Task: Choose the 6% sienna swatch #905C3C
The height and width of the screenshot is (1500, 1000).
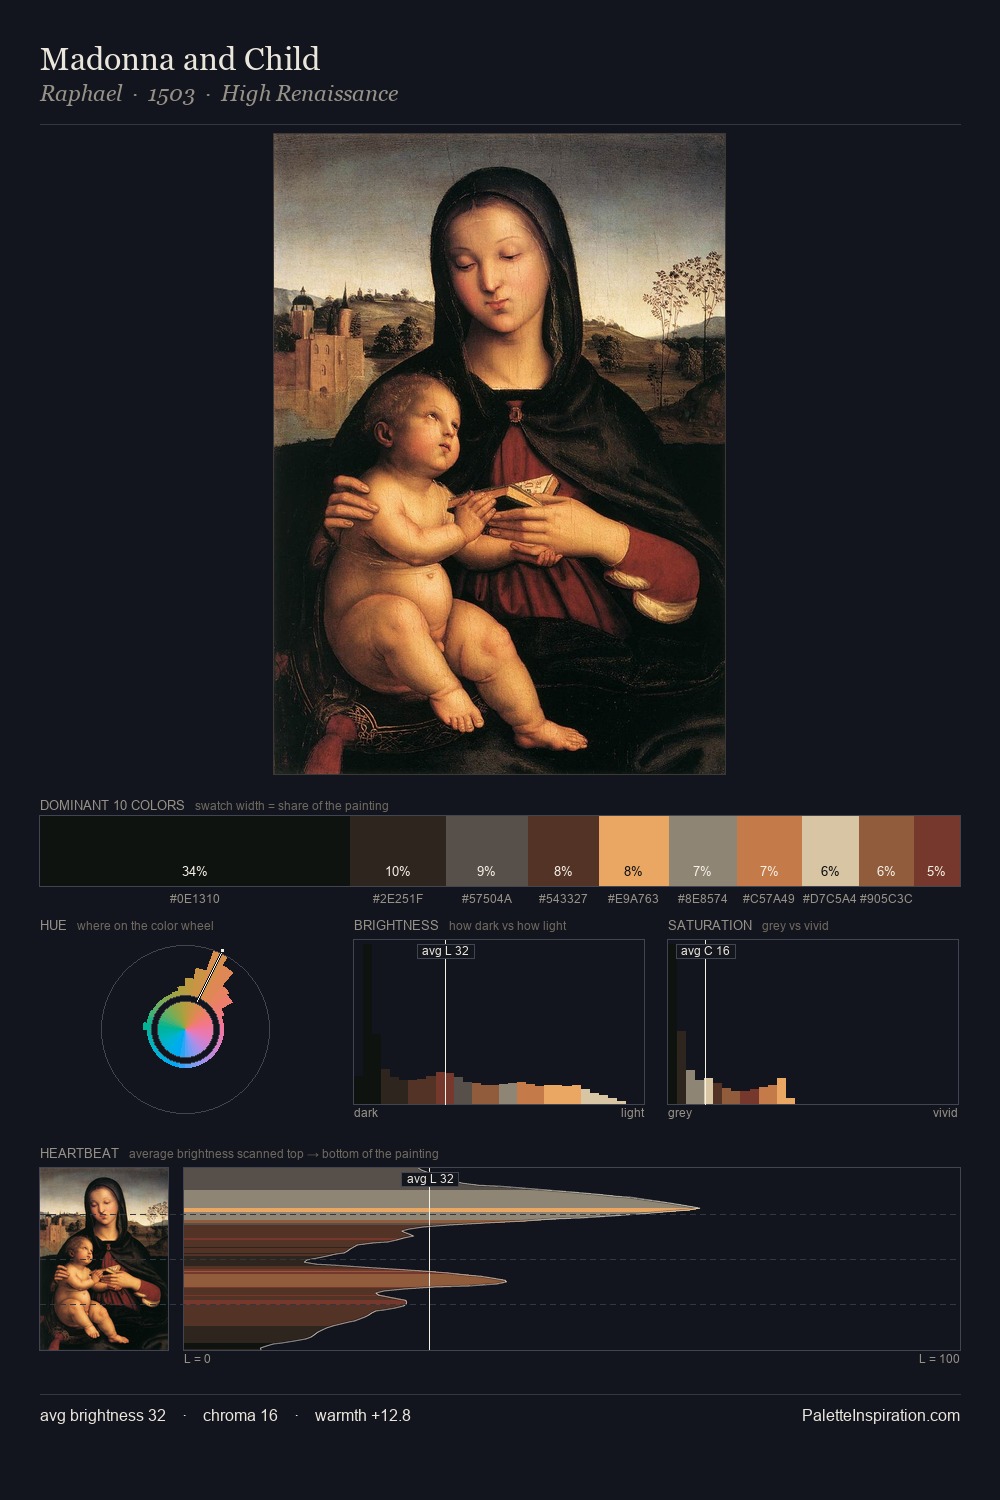Action: (886, 851)
